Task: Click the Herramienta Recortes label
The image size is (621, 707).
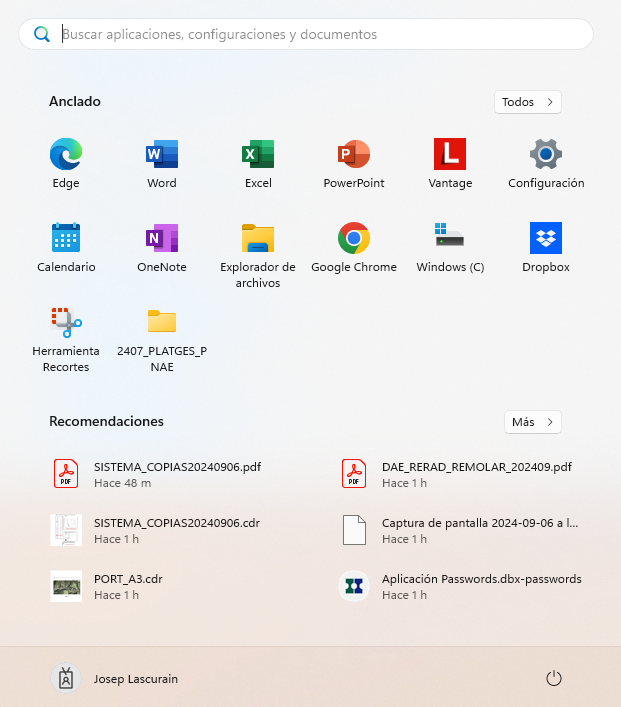Action: coord(66,359)
